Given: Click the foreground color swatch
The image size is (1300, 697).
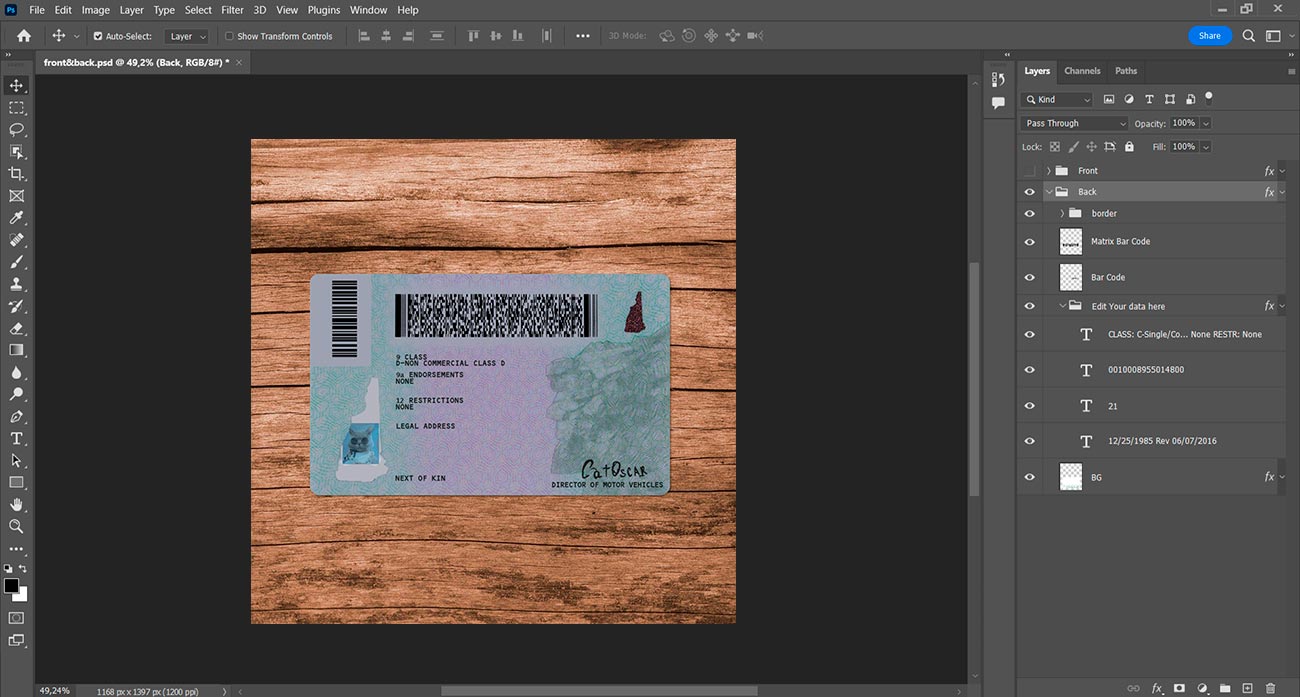Looking at the screenshot, I should point(11,585).
